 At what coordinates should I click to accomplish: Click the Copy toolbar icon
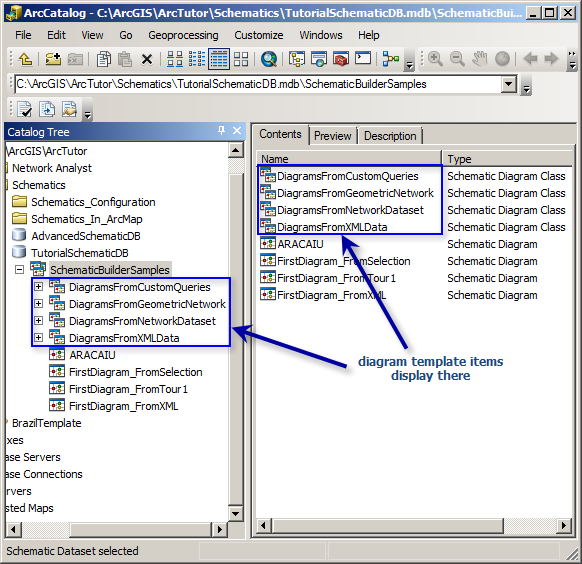pos(104,59)
